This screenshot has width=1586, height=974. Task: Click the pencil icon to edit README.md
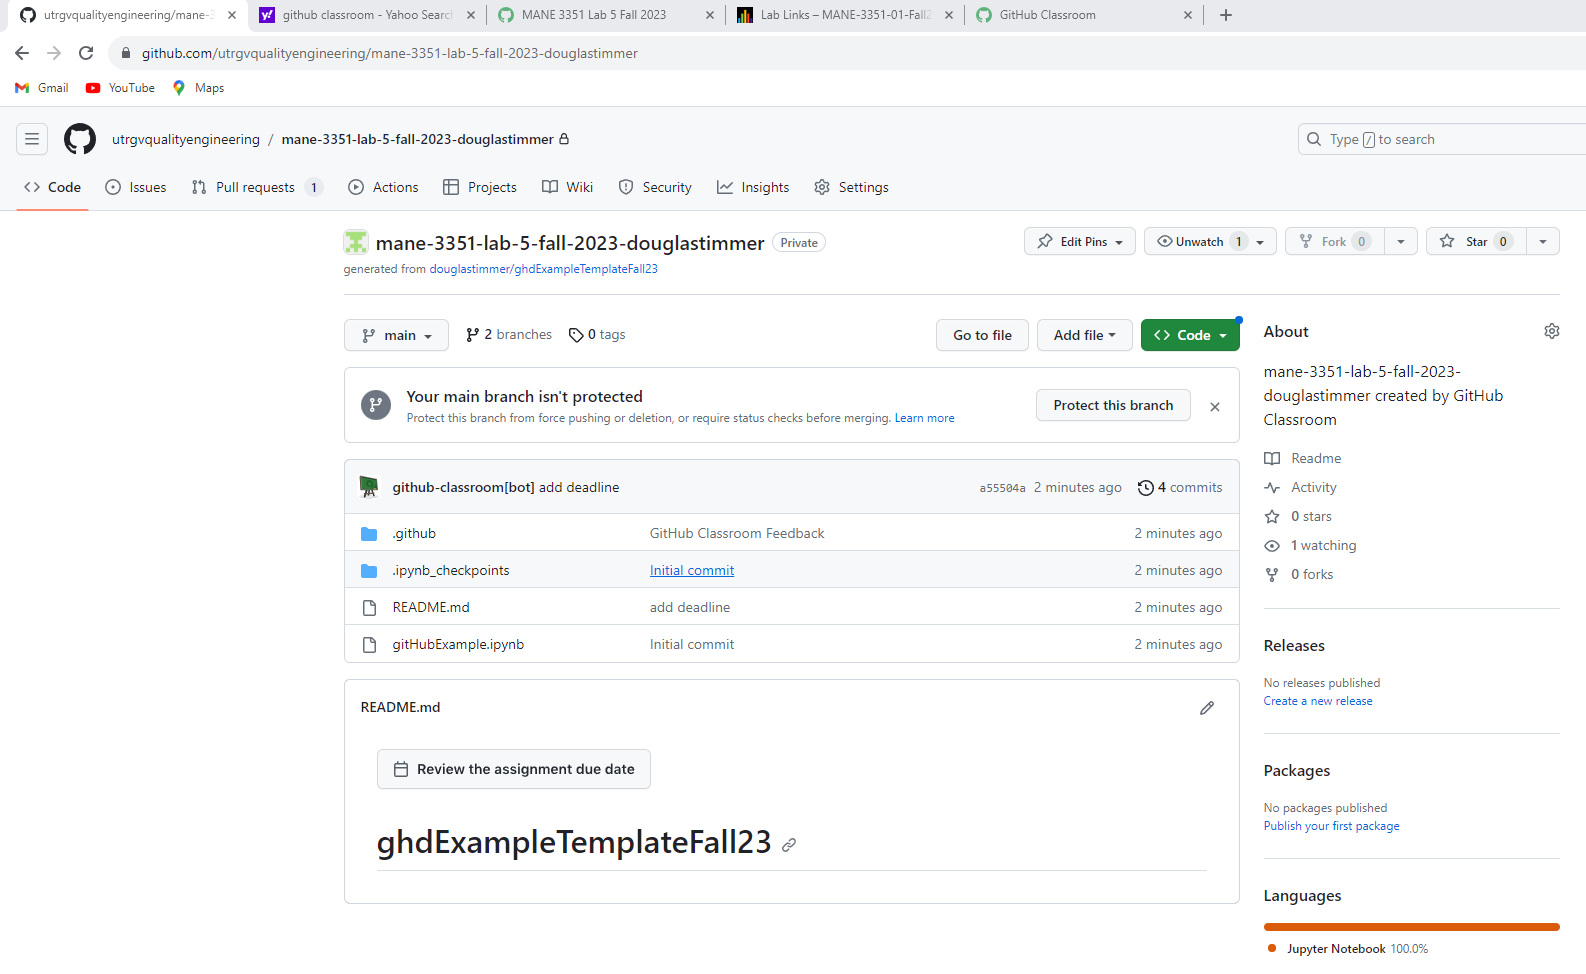1207,708
